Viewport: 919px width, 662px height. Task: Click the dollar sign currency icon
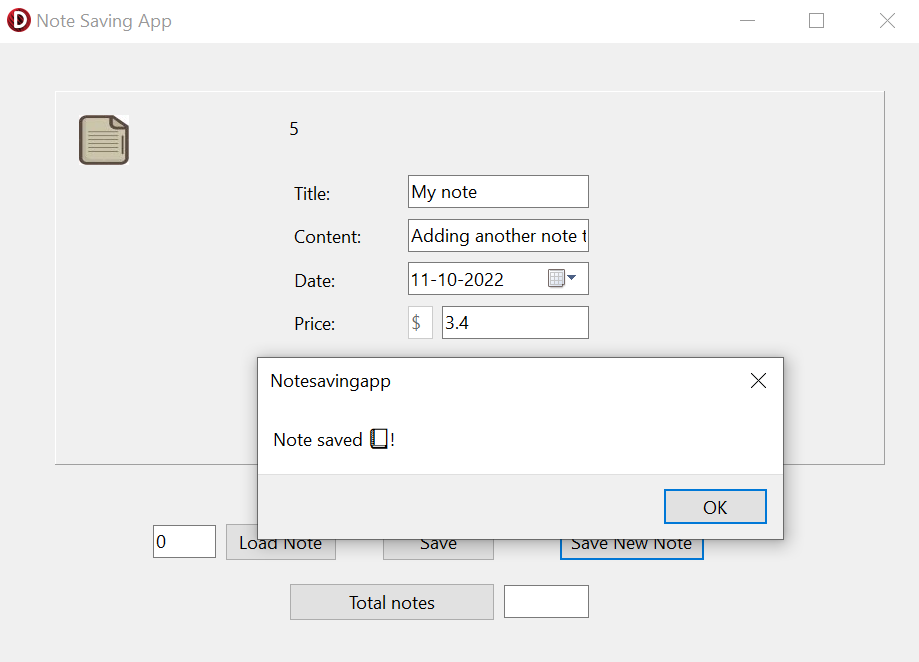419,322
